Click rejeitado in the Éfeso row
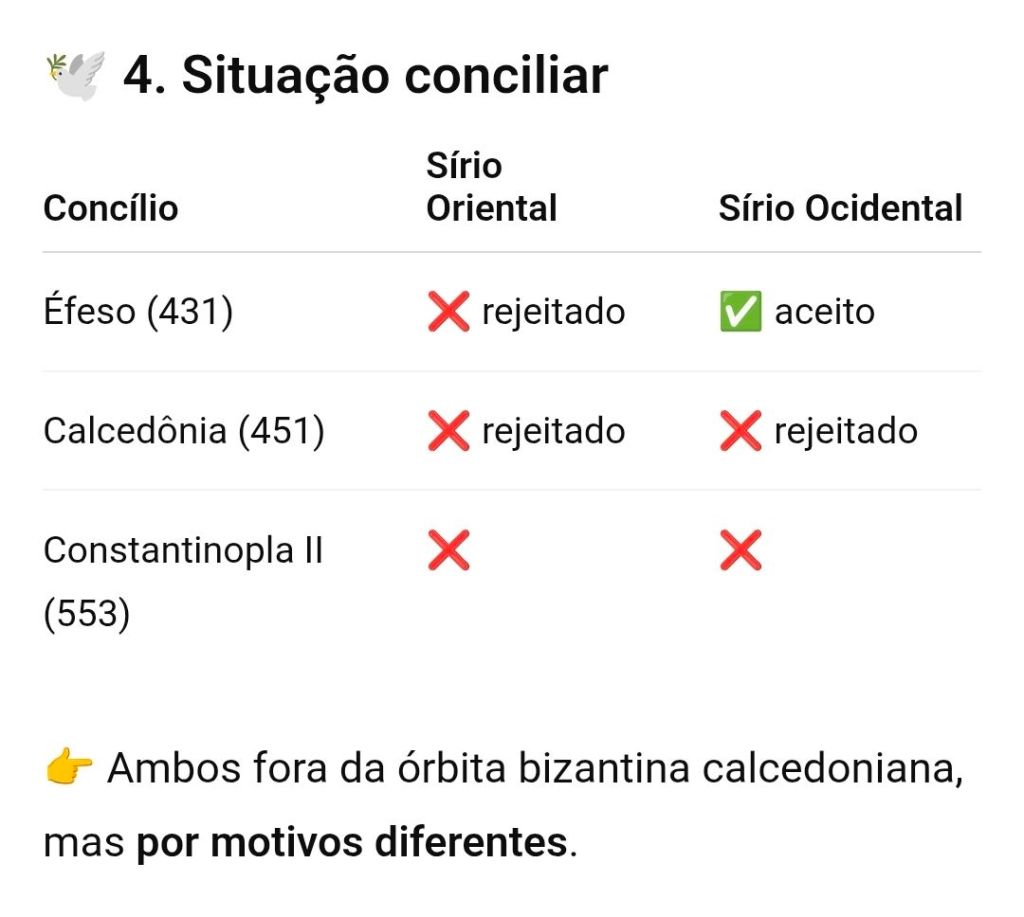This screenshot has width=1024, height=917. coord(553,312)
